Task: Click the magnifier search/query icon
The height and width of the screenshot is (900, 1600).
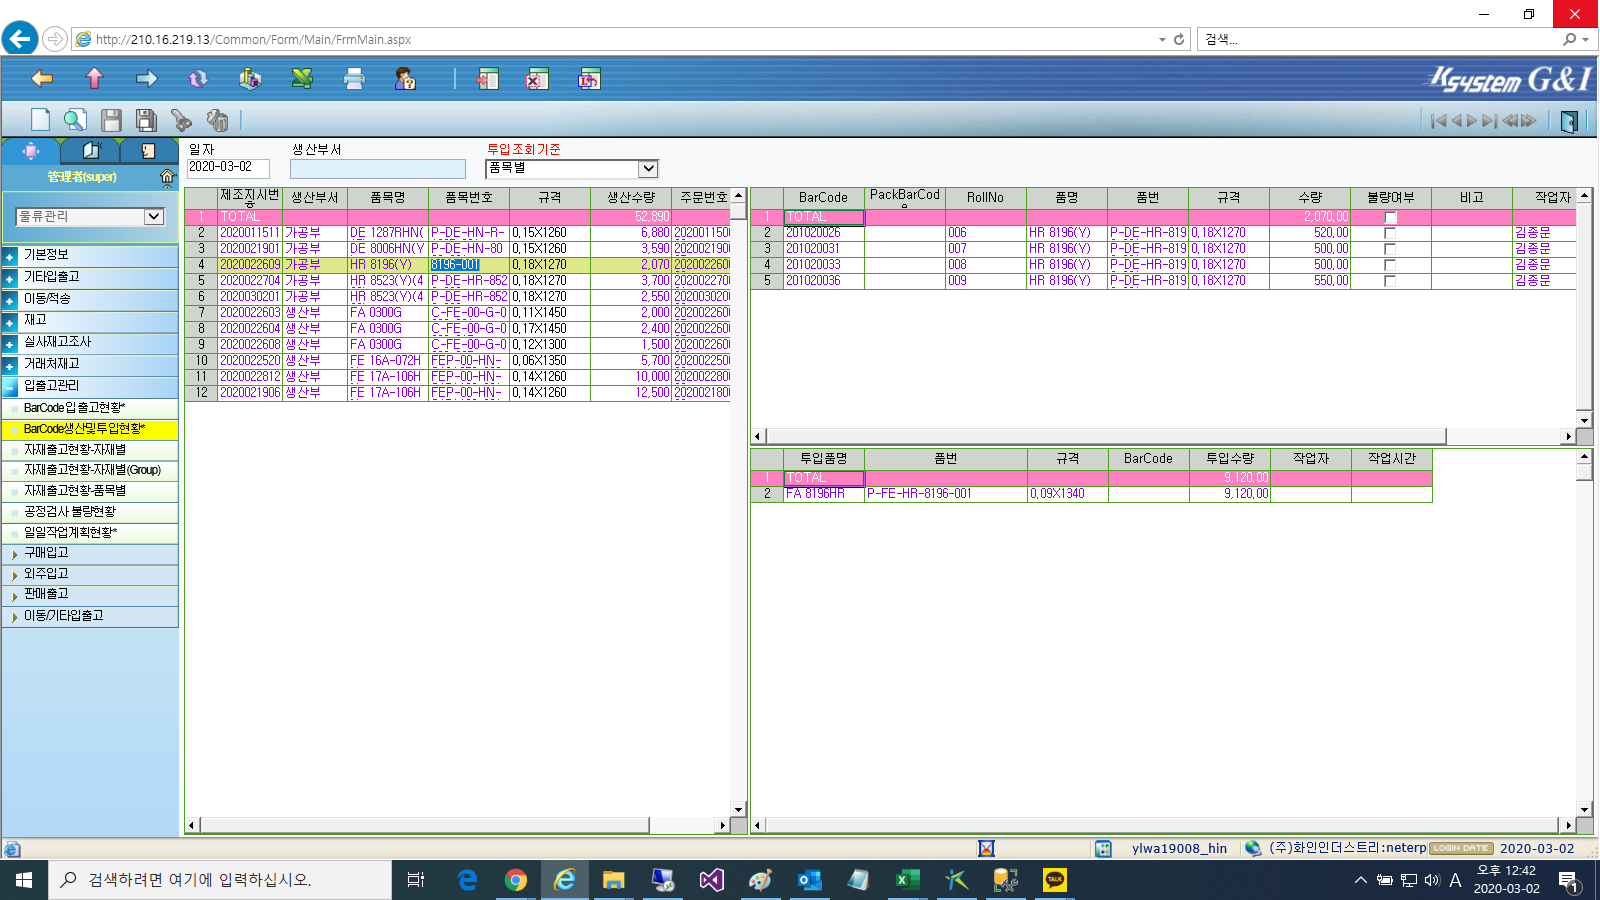Action: point(75,120)
